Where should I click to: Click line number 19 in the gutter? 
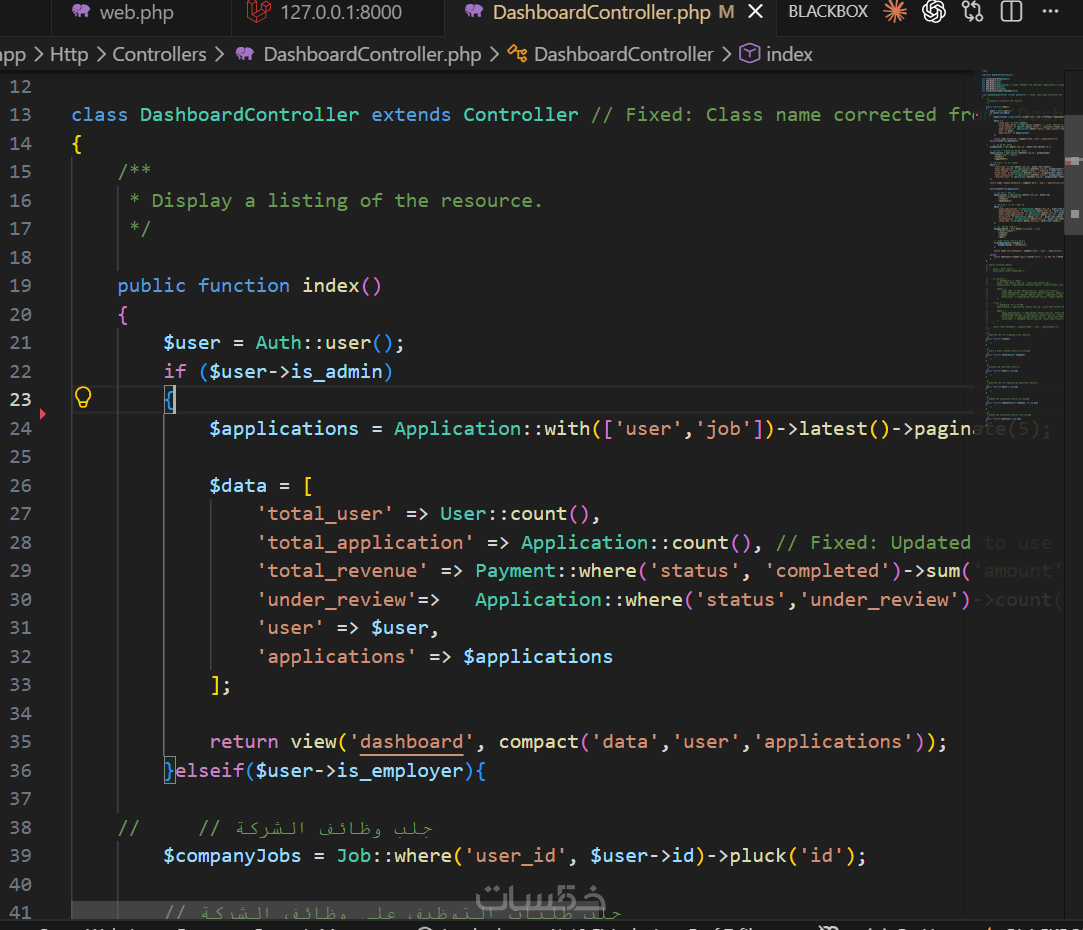20,285
